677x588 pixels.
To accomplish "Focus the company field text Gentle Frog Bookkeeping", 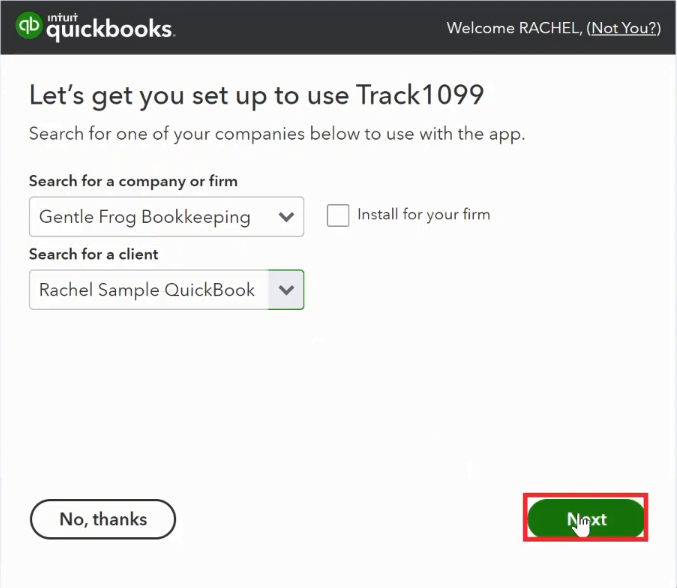I will click(x=145, y=217).
